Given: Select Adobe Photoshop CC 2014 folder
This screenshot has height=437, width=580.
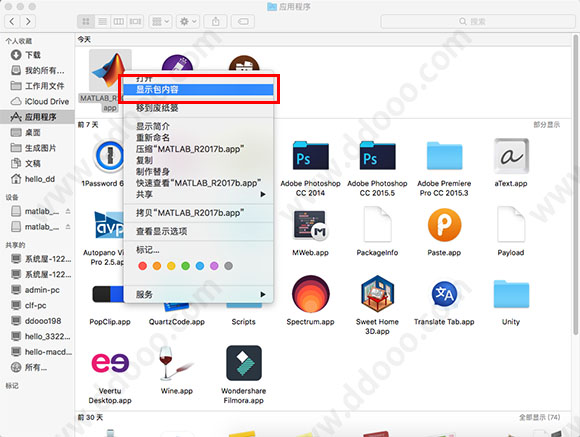Looking at the screenshot, I should pos(310,155).
